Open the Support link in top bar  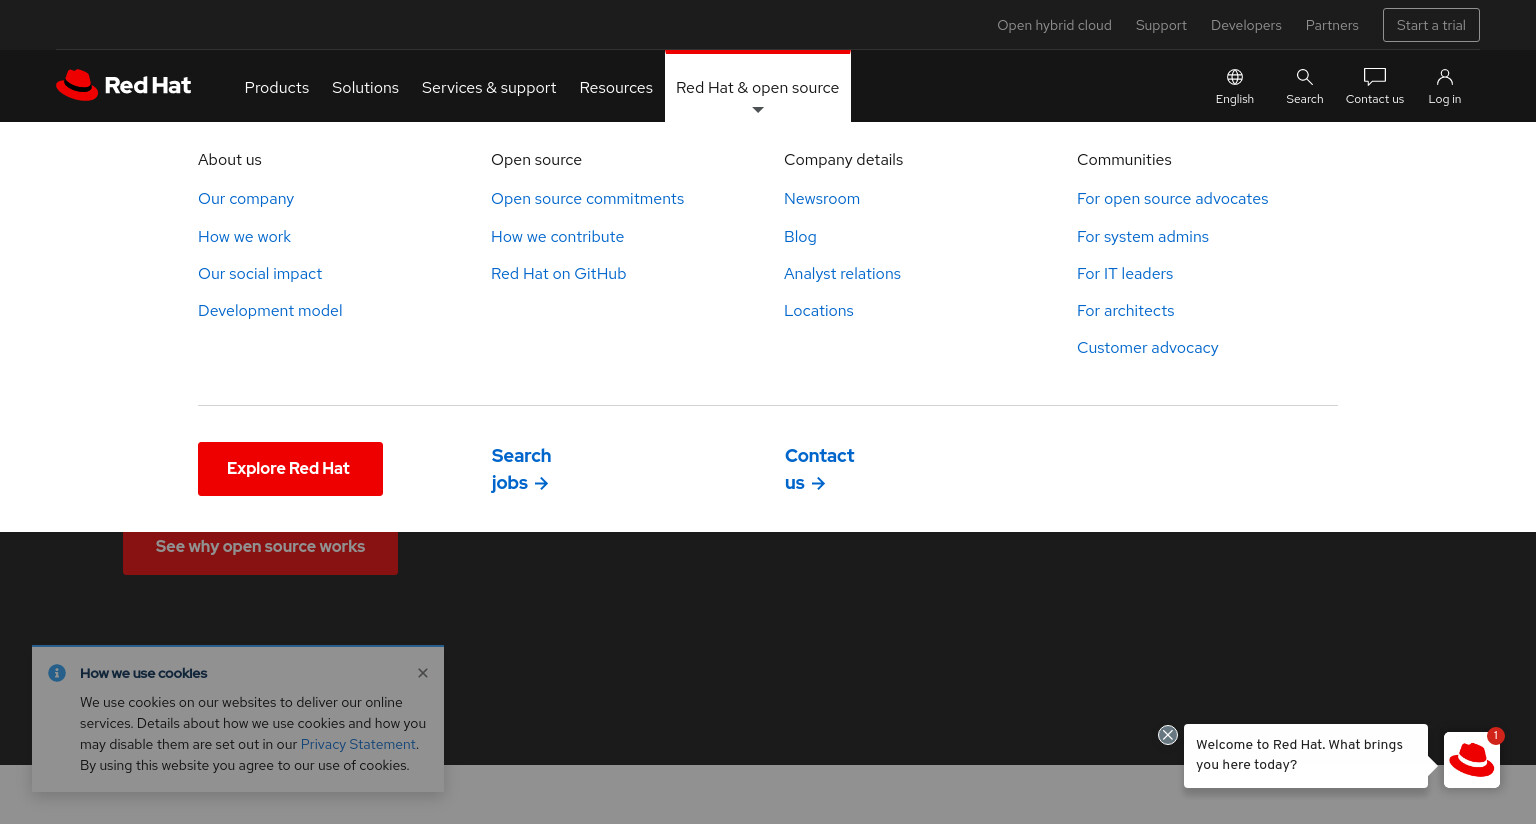click(1161, 25)
